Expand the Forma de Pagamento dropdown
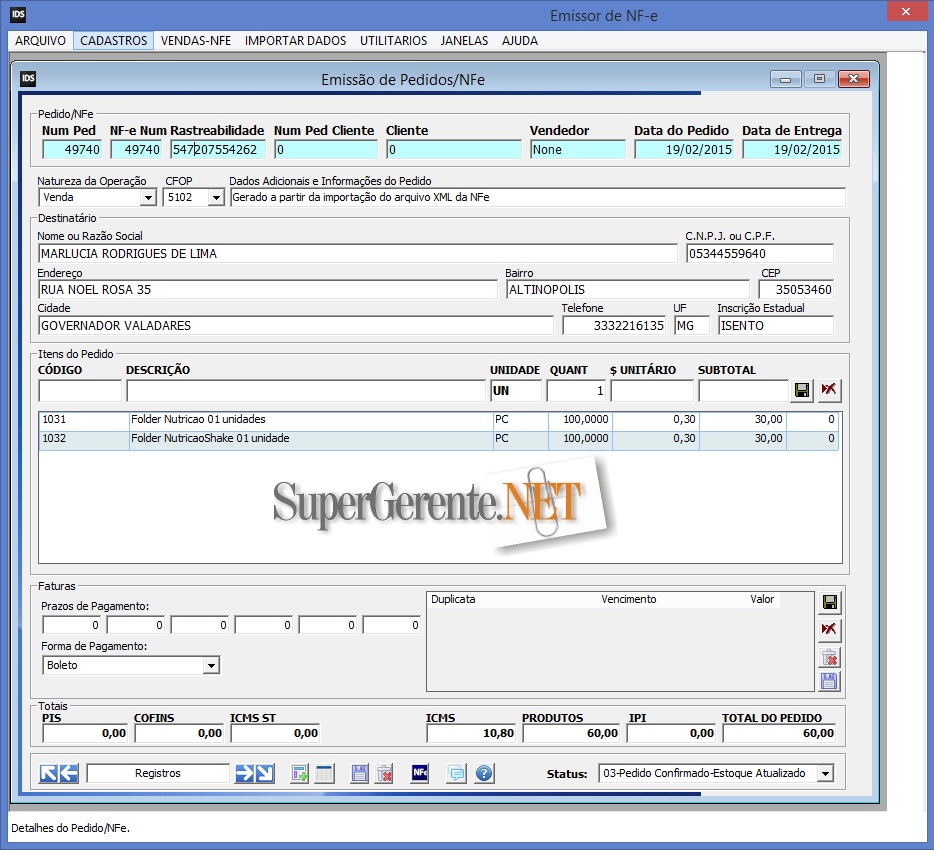The width and height of the screenshot is (934, 854). (x=211, y=665)
